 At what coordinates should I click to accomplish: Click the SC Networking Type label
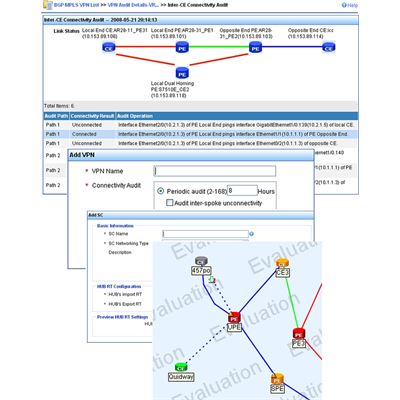pyautogui.click(x=128, y=243)
